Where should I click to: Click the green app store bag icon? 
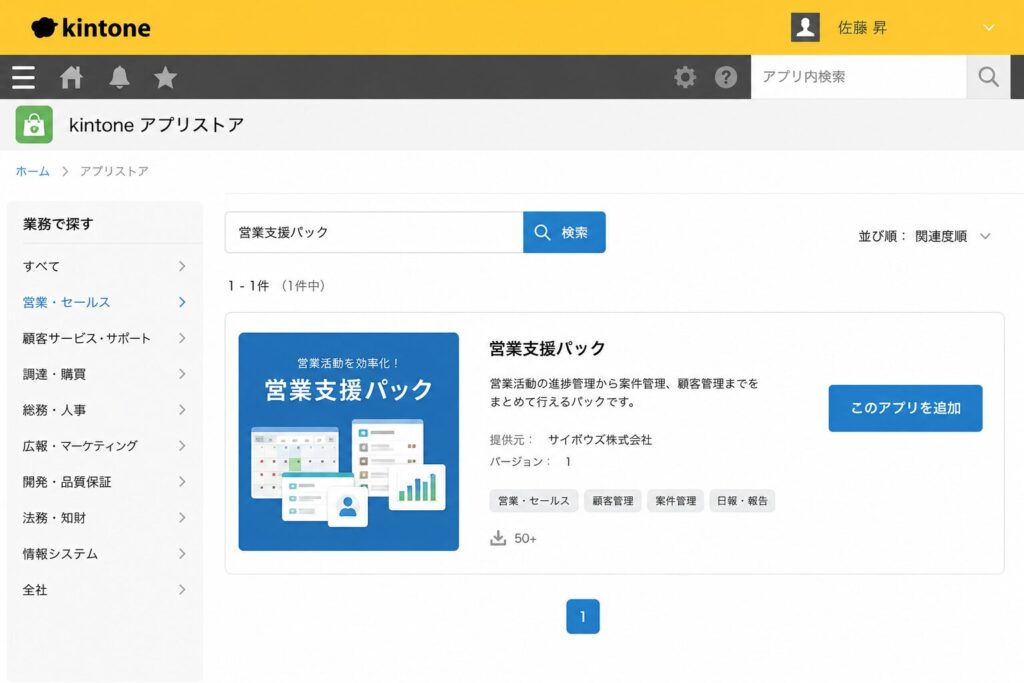34,125
